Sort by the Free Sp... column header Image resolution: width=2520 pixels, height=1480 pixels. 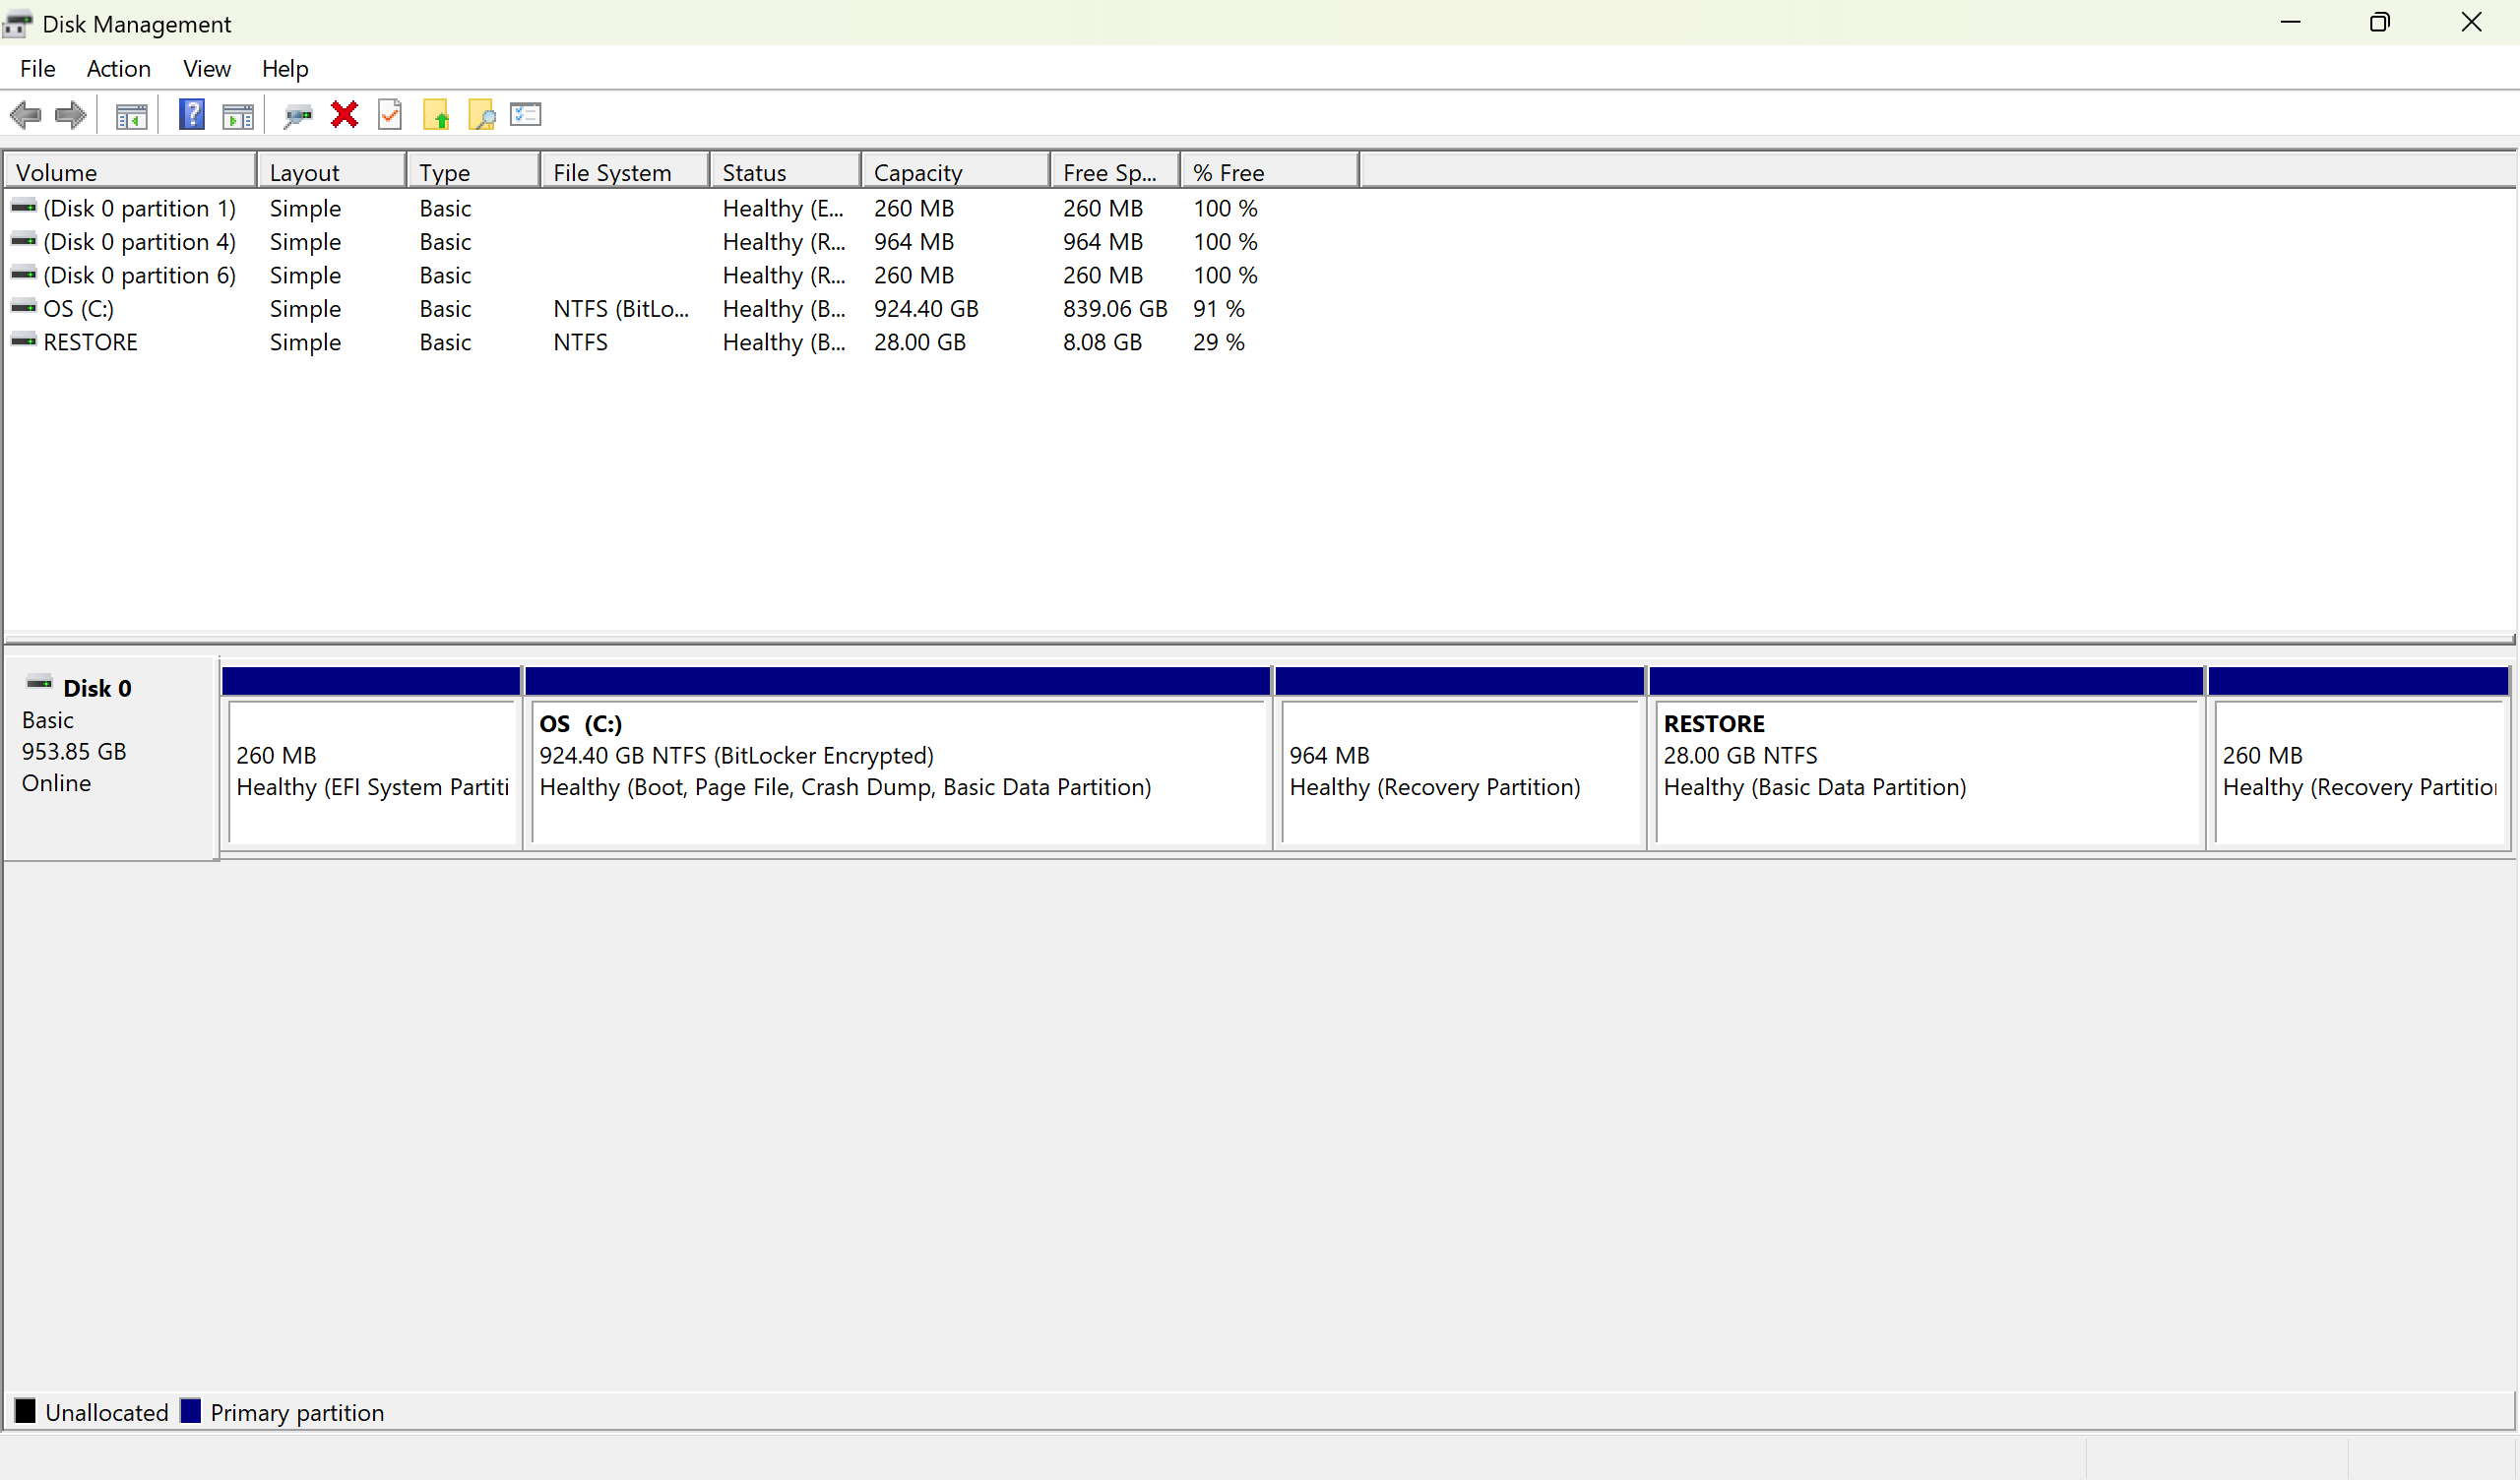[1116, 172]
